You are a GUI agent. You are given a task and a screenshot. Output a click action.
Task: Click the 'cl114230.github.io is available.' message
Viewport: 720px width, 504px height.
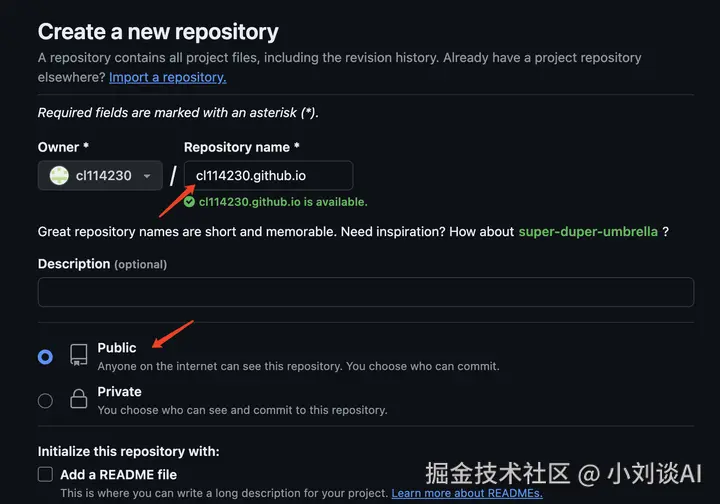[283, 202]
